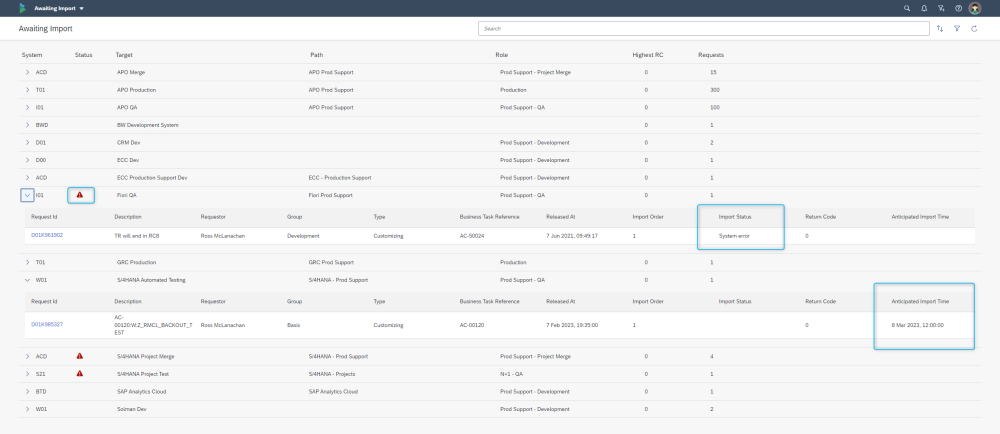Select the S21 system label

41,373
